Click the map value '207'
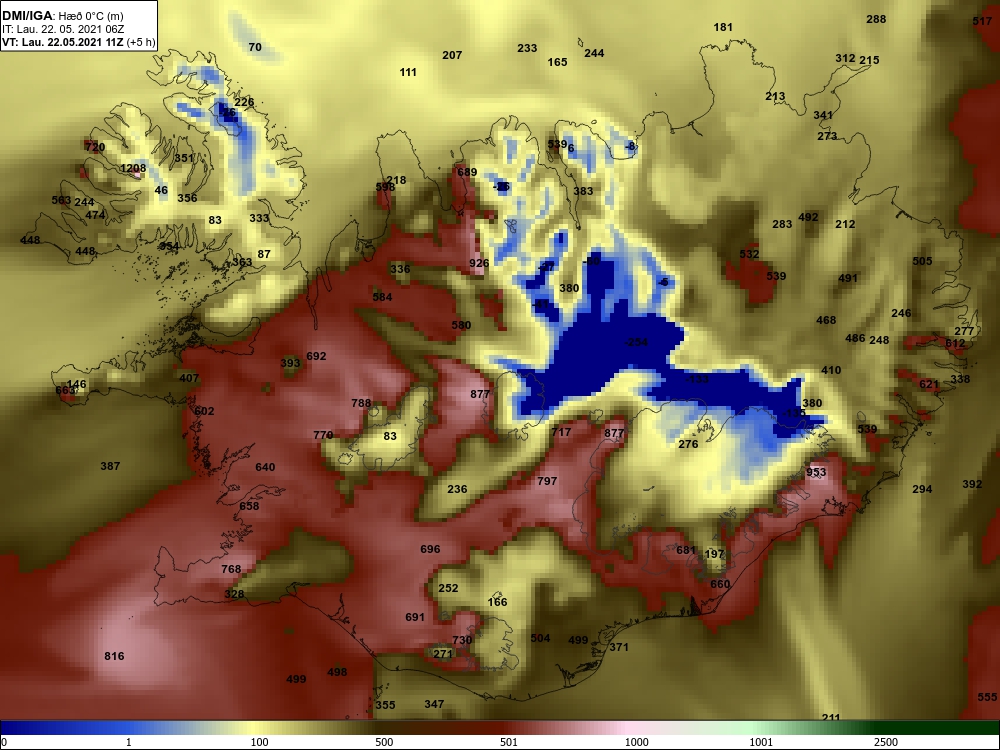 (452, 55)
